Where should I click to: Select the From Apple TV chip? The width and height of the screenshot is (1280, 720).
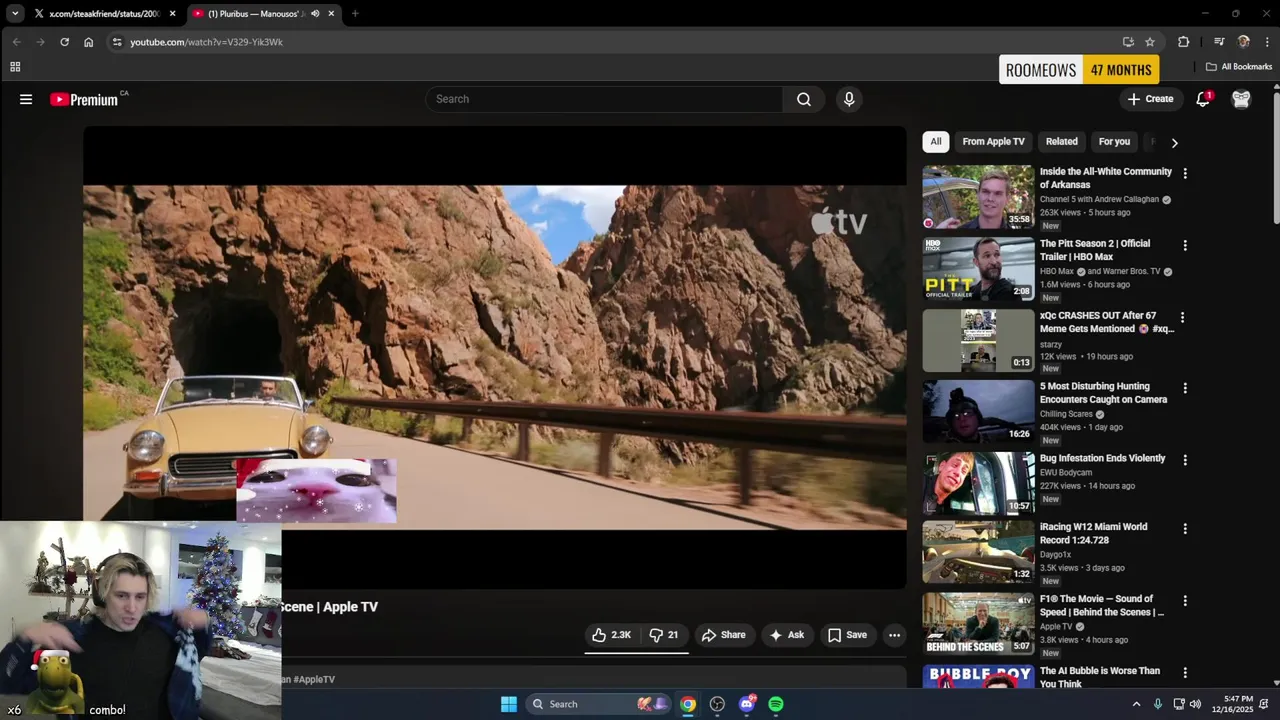coord(993,142)
